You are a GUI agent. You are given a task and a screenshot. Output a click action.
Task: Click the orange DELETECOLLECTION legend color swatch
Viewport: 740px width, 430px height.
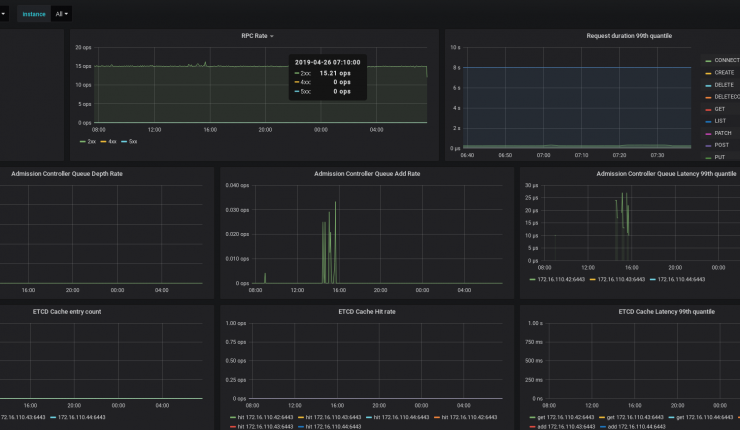coord(708,97)
